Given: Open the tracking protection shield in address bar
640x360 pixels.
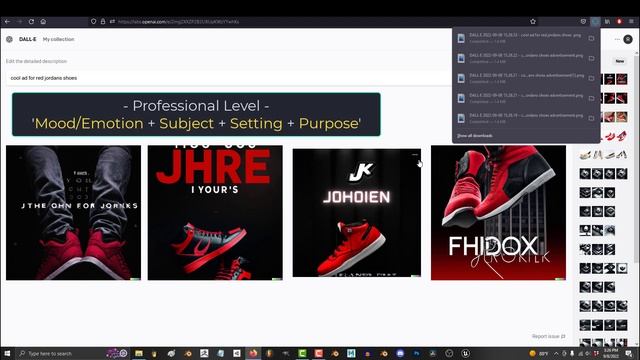Looking at the screenshot, I should point(93,21).
